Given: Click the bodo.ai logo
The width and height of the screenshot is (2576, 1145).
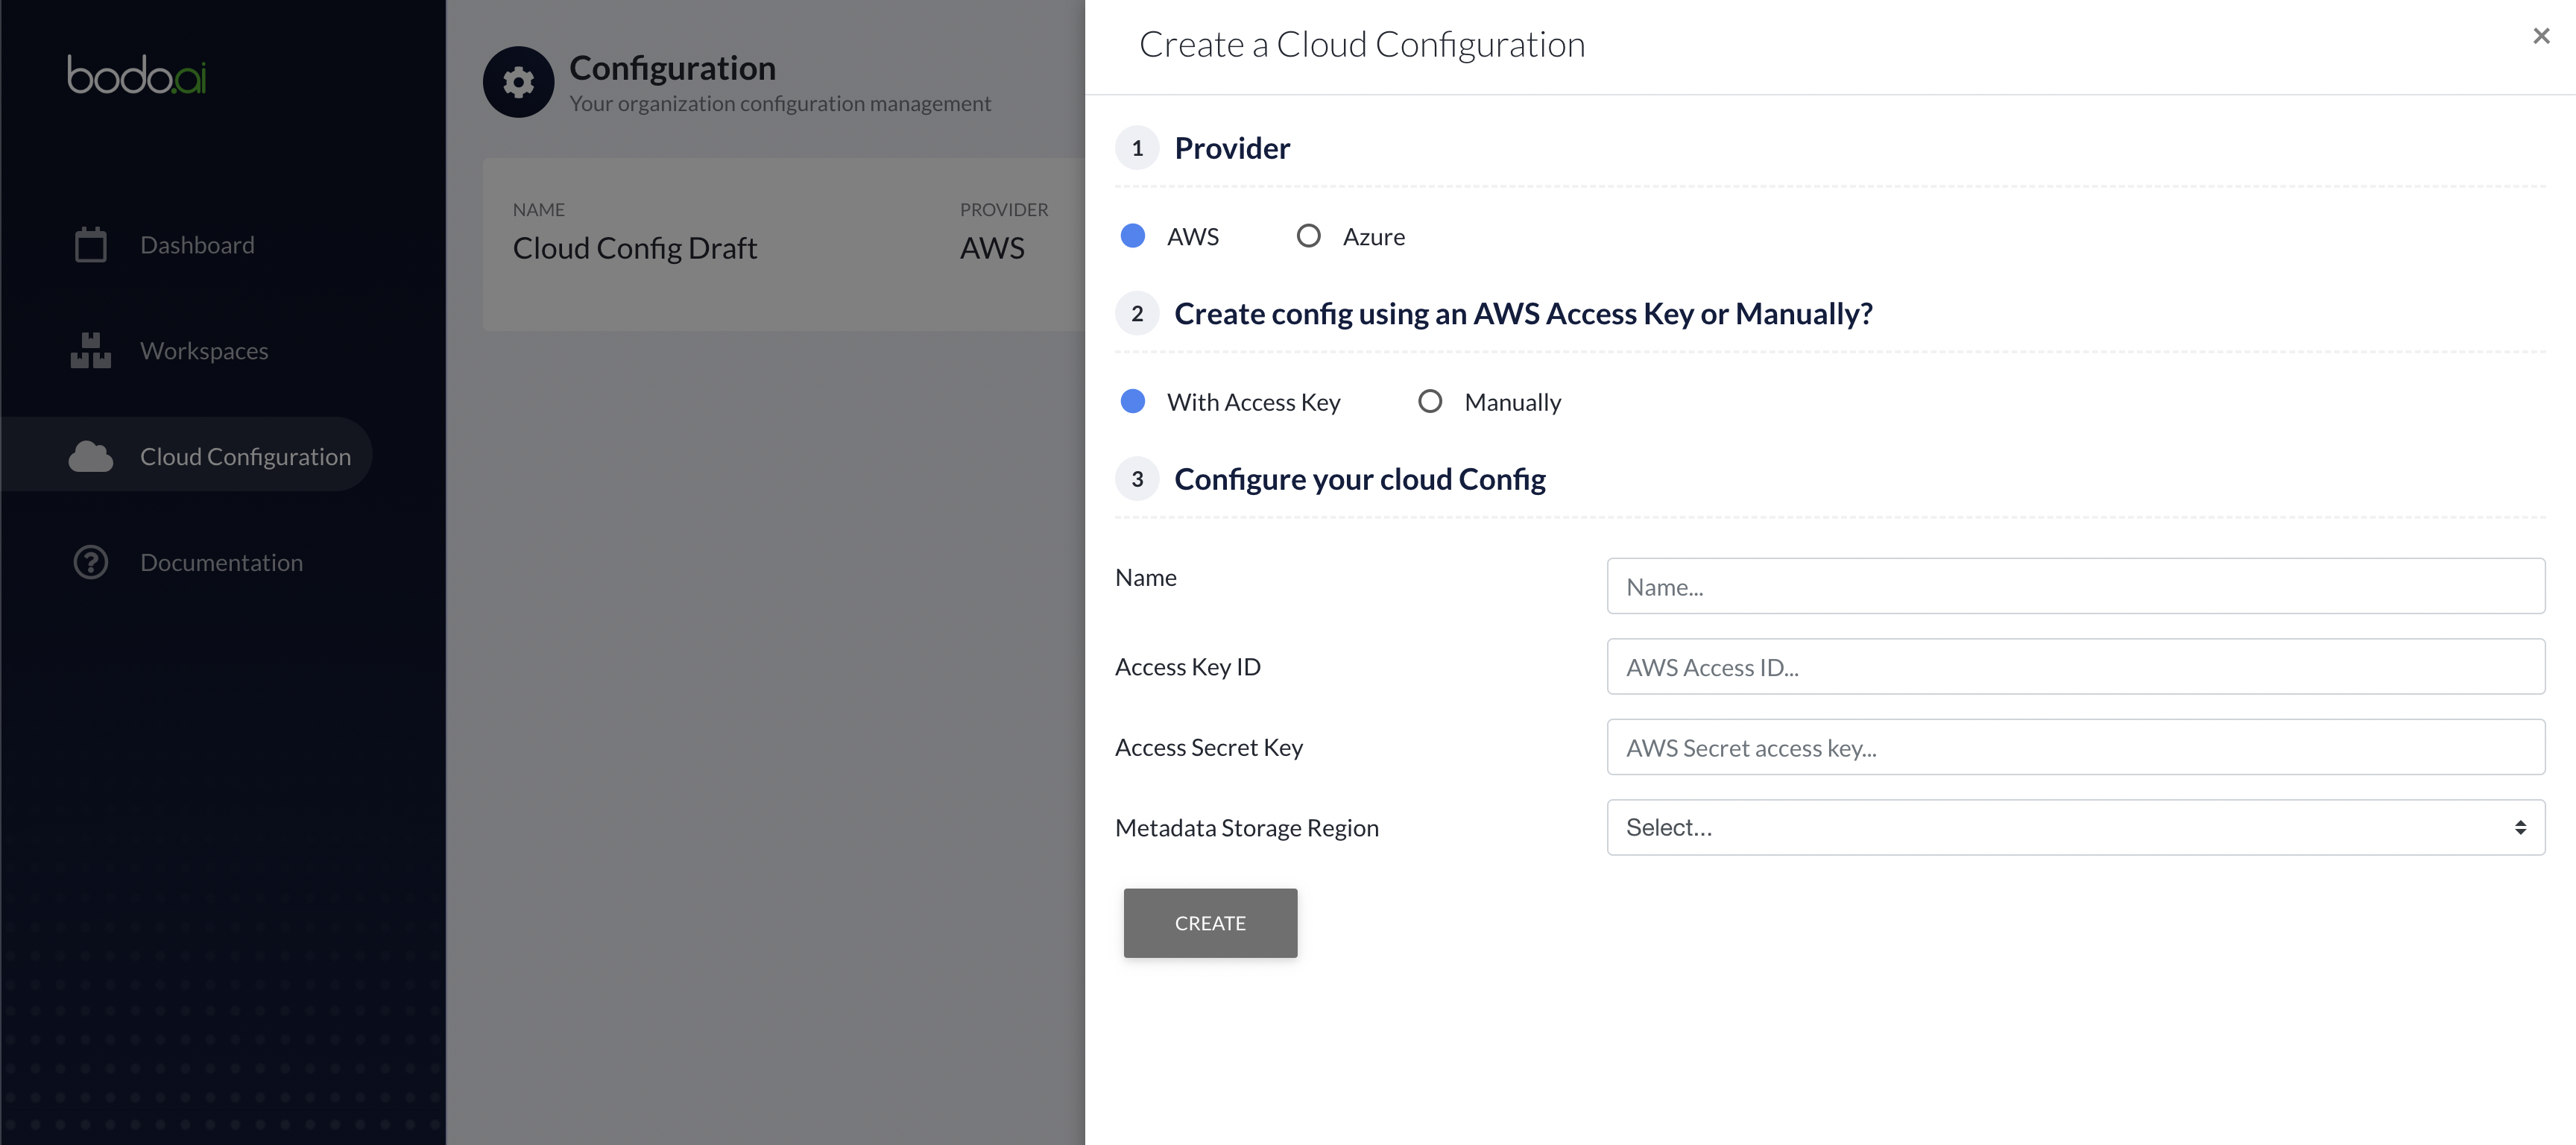Looking at the screenshot, I should coord(137,75).
